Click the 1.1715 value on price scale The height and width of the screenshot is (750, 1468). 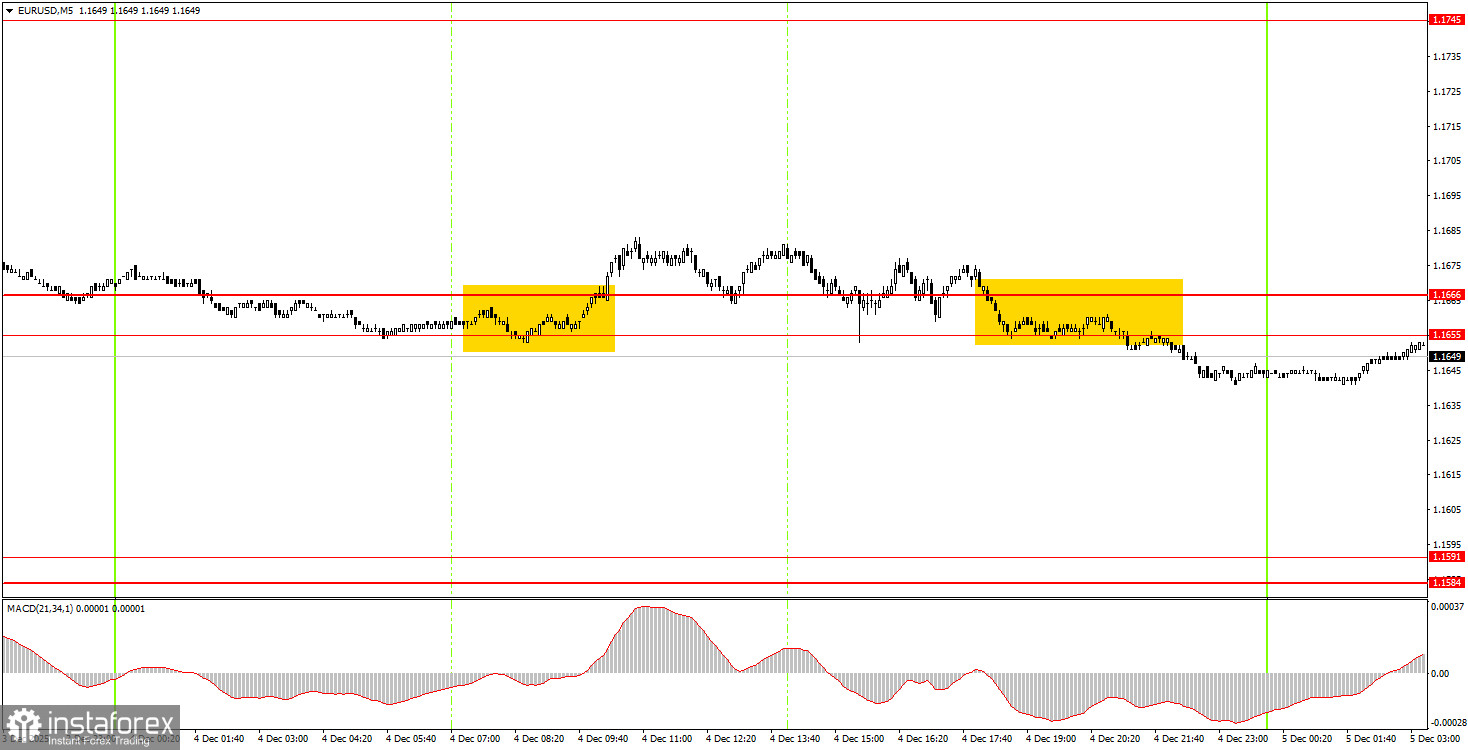click(x=1448, y=127)
